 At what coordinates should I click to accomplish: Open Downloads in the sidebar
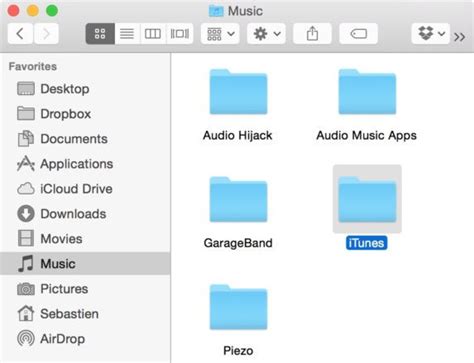(x=85, y=214)
